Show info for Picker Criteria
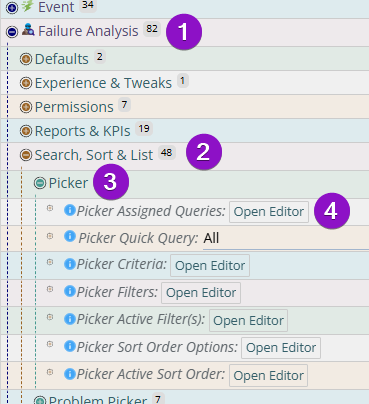This screenshot has width=369, height=404. 70,264
